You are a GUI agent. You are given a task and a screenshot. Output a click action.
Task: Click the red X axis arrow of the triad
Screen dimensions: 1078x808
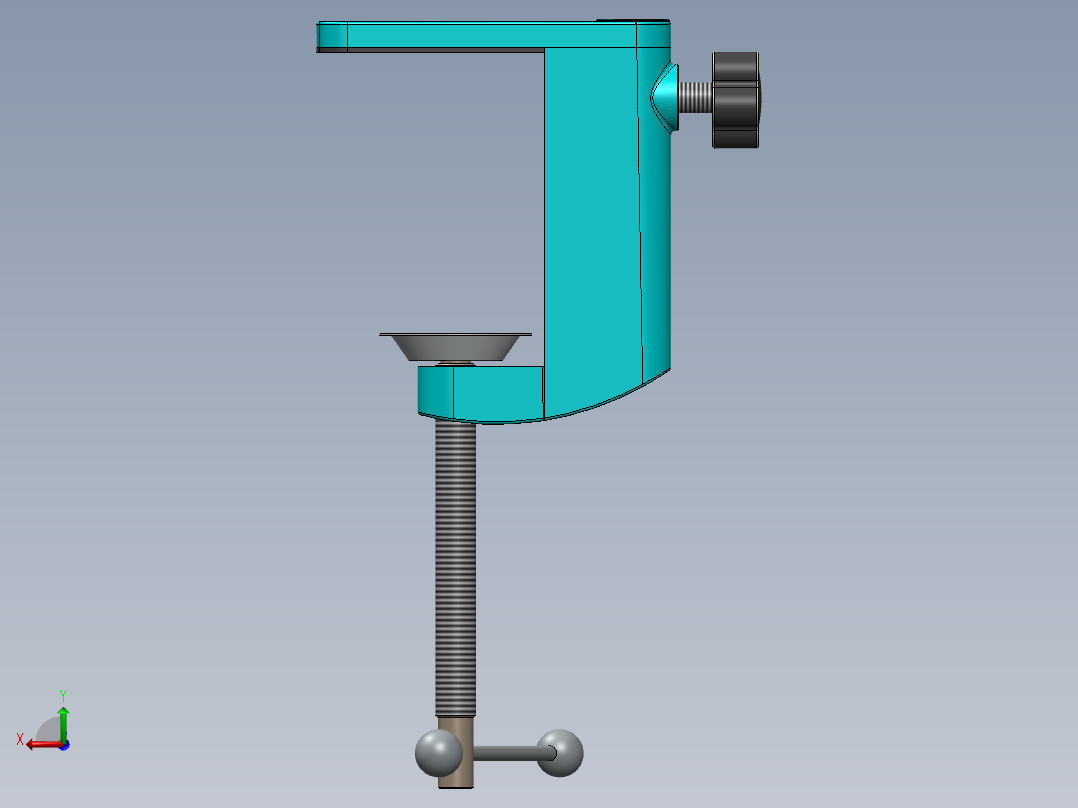click(x=41, y=745)
